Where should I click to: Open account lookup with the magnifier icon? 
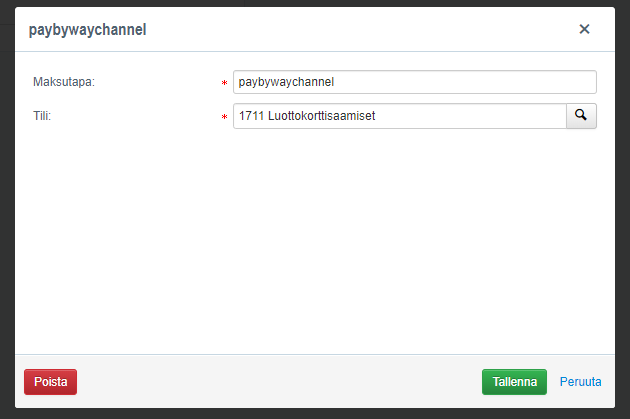581,116
